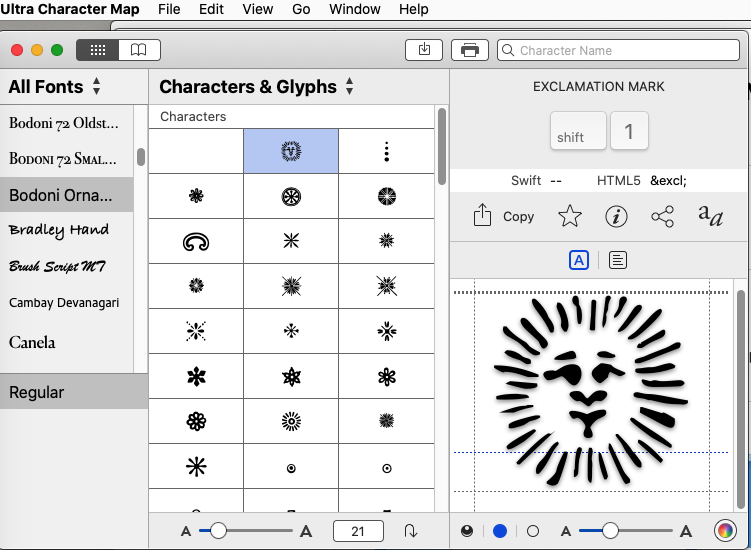751x550 pixels.
Task: Select the single glyph 'A' preview mode
Action: point(578,260)
